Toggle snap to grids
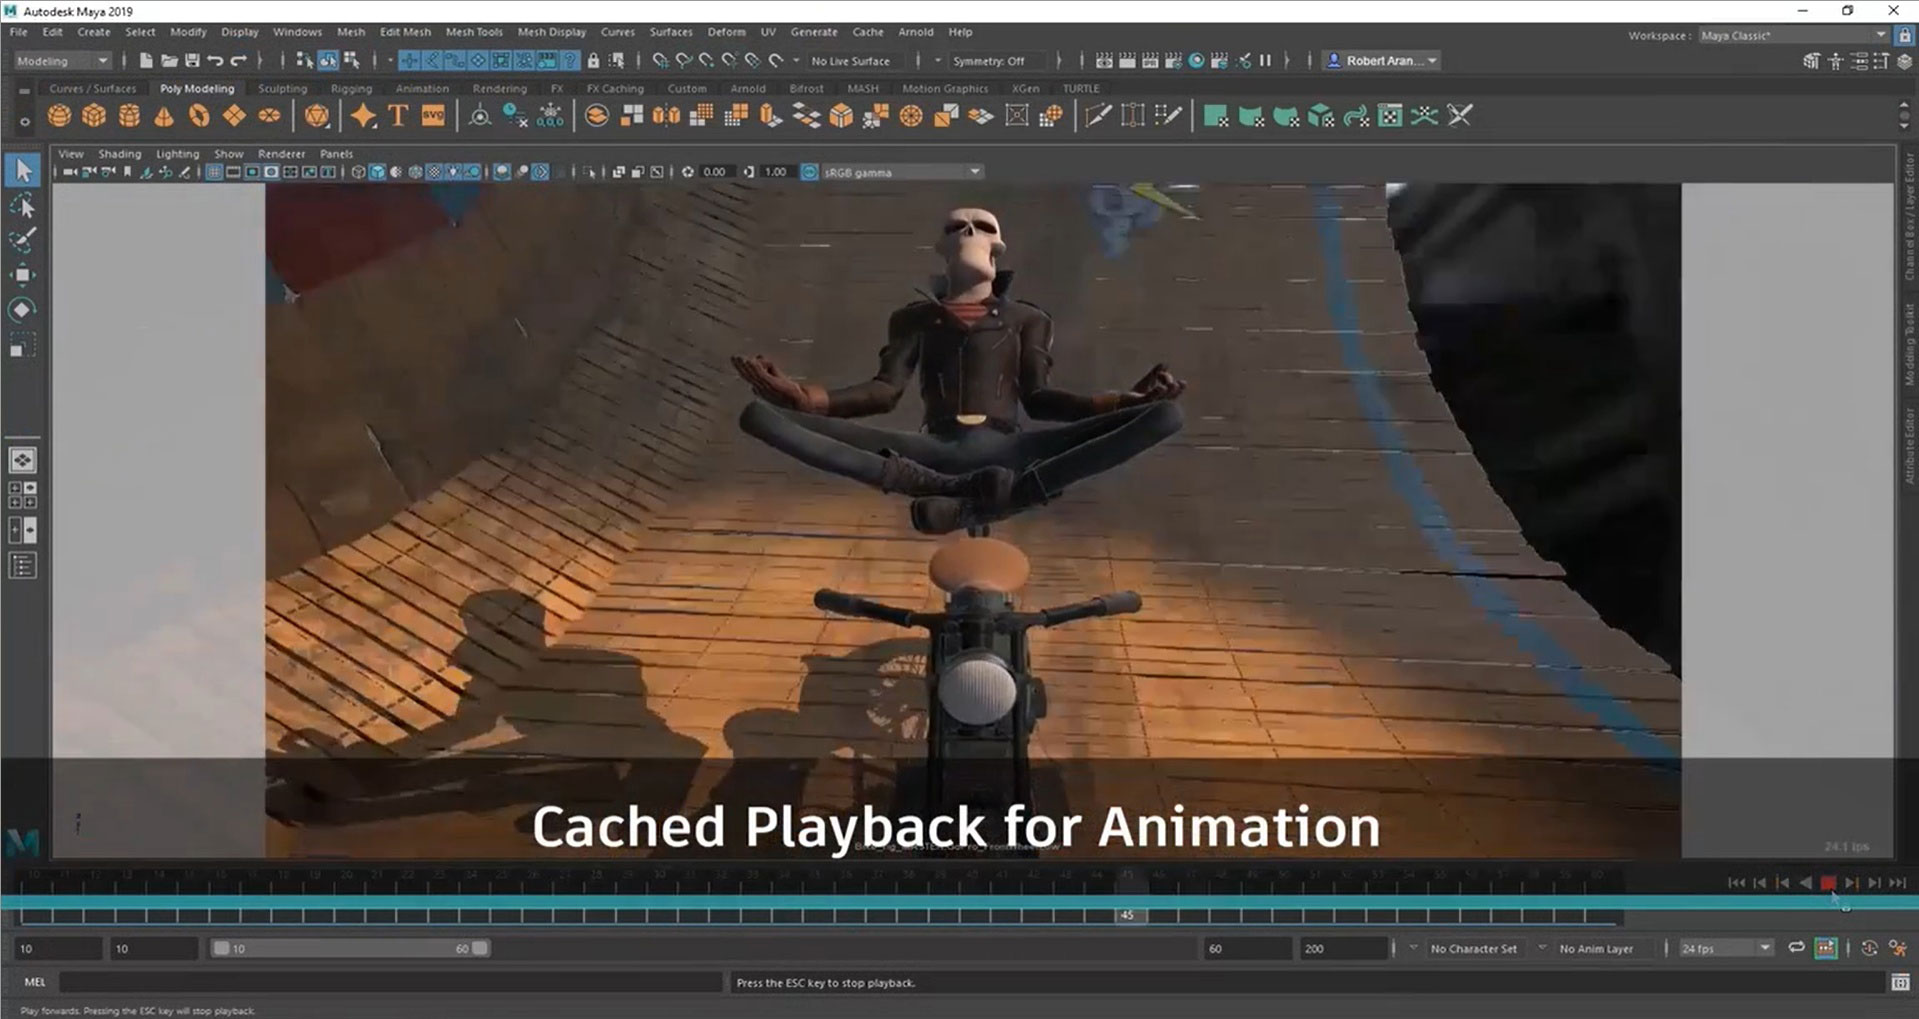The width and height of the screenshot is (1919, 1019). tap(660, 61)
